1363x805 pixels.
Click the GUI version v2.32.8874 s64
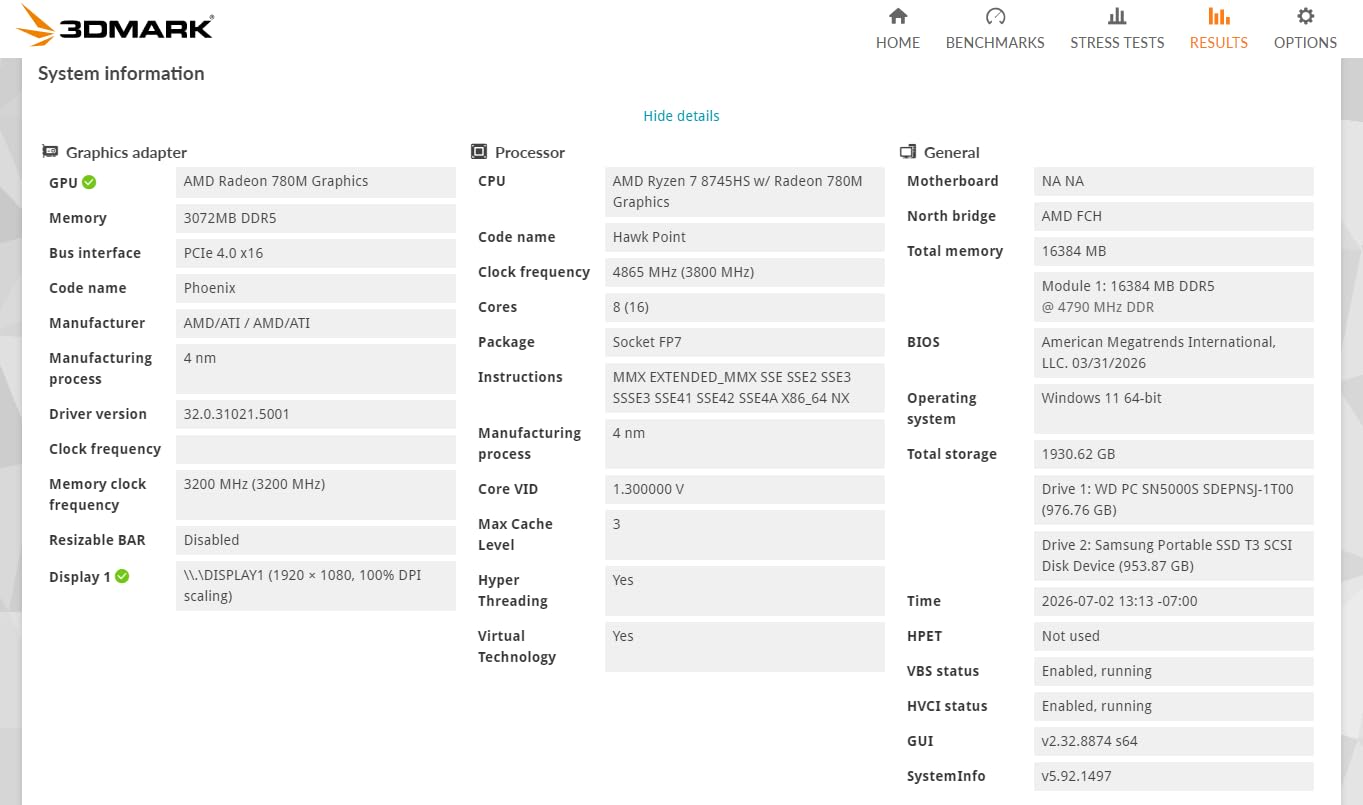pyautogui.click(x=1174, y=741)
